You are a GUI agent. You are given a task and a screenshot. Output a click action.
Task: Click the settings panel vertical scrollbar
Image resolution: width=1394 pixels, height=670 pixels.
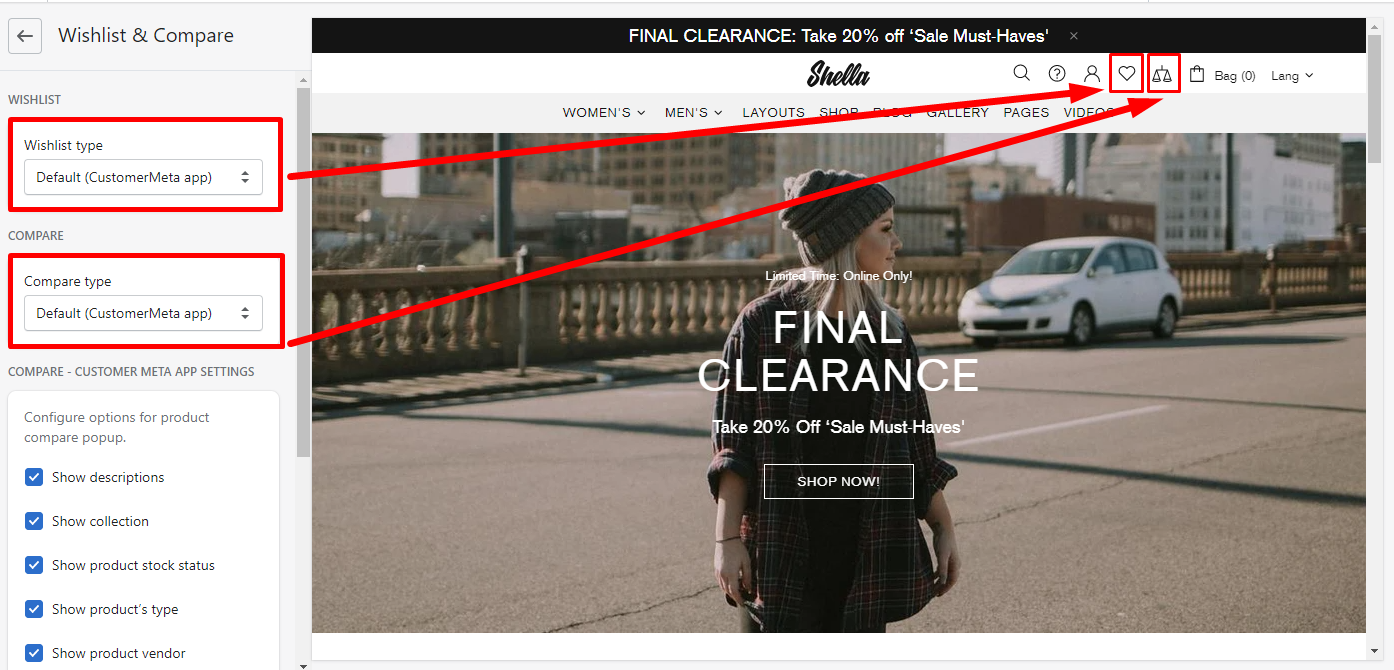click(x=304, y=272)
